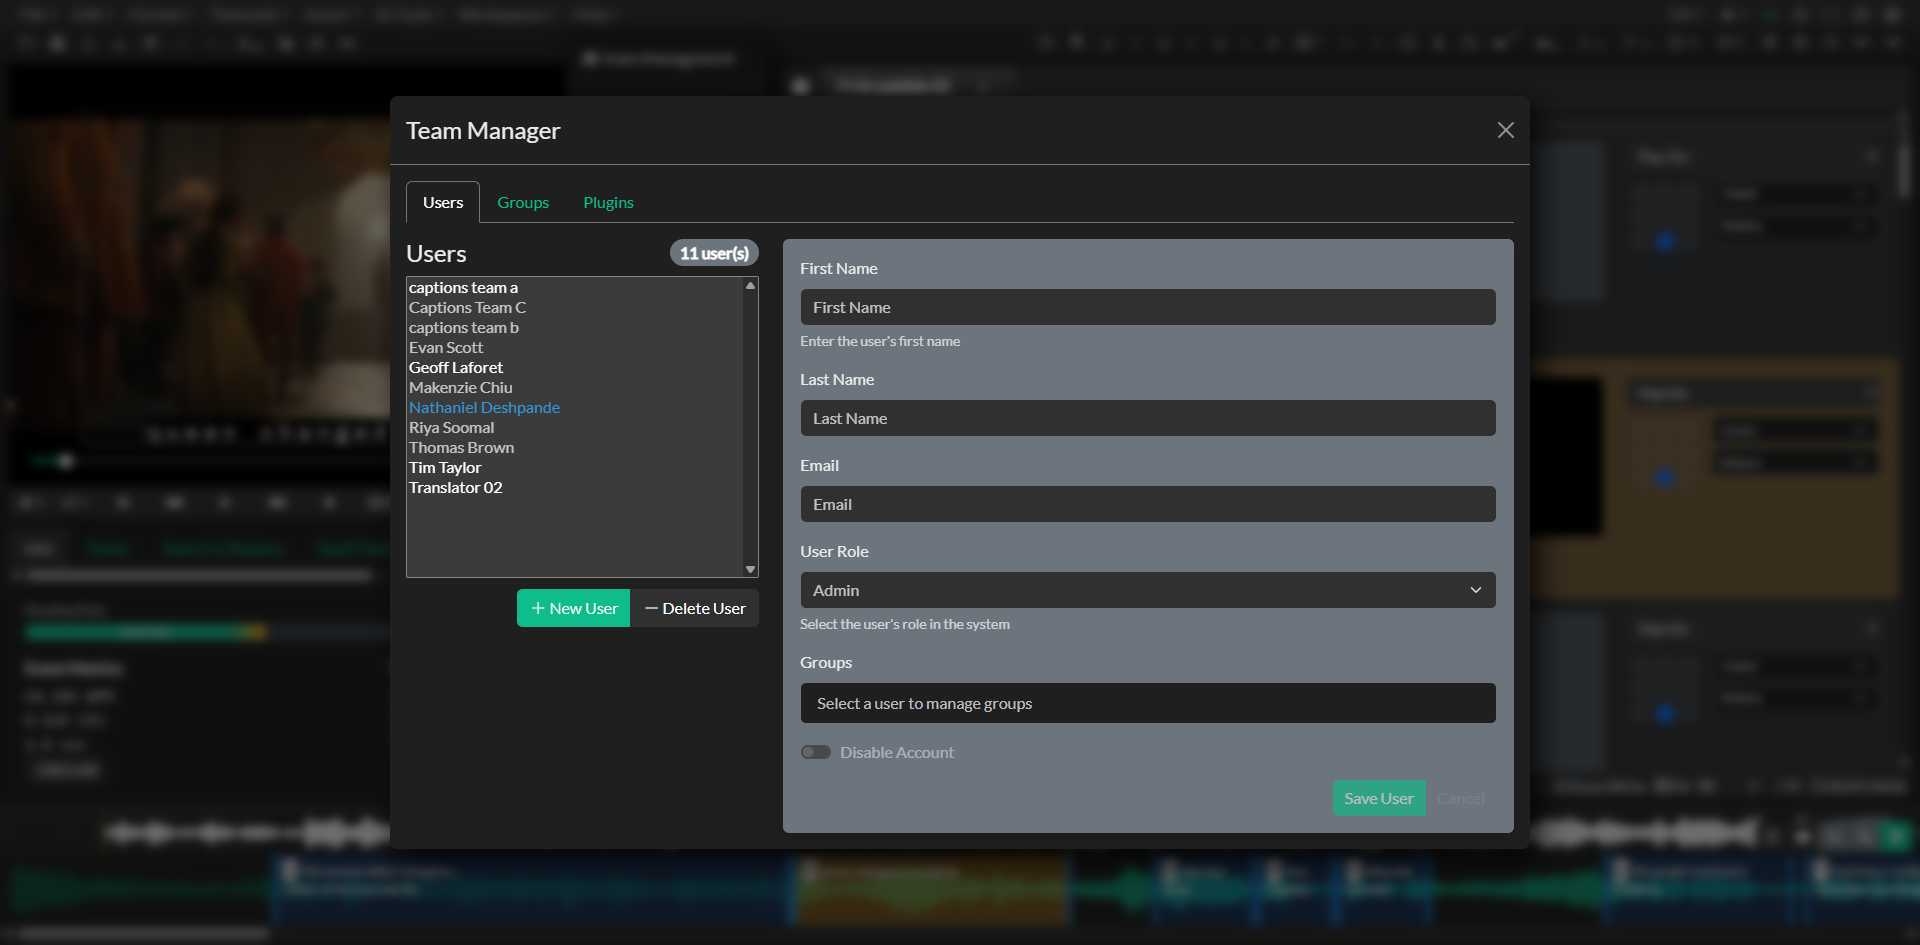
Task: Remove the selected user via Delete User
Action: pyautogui.click(x=694, y=608)
